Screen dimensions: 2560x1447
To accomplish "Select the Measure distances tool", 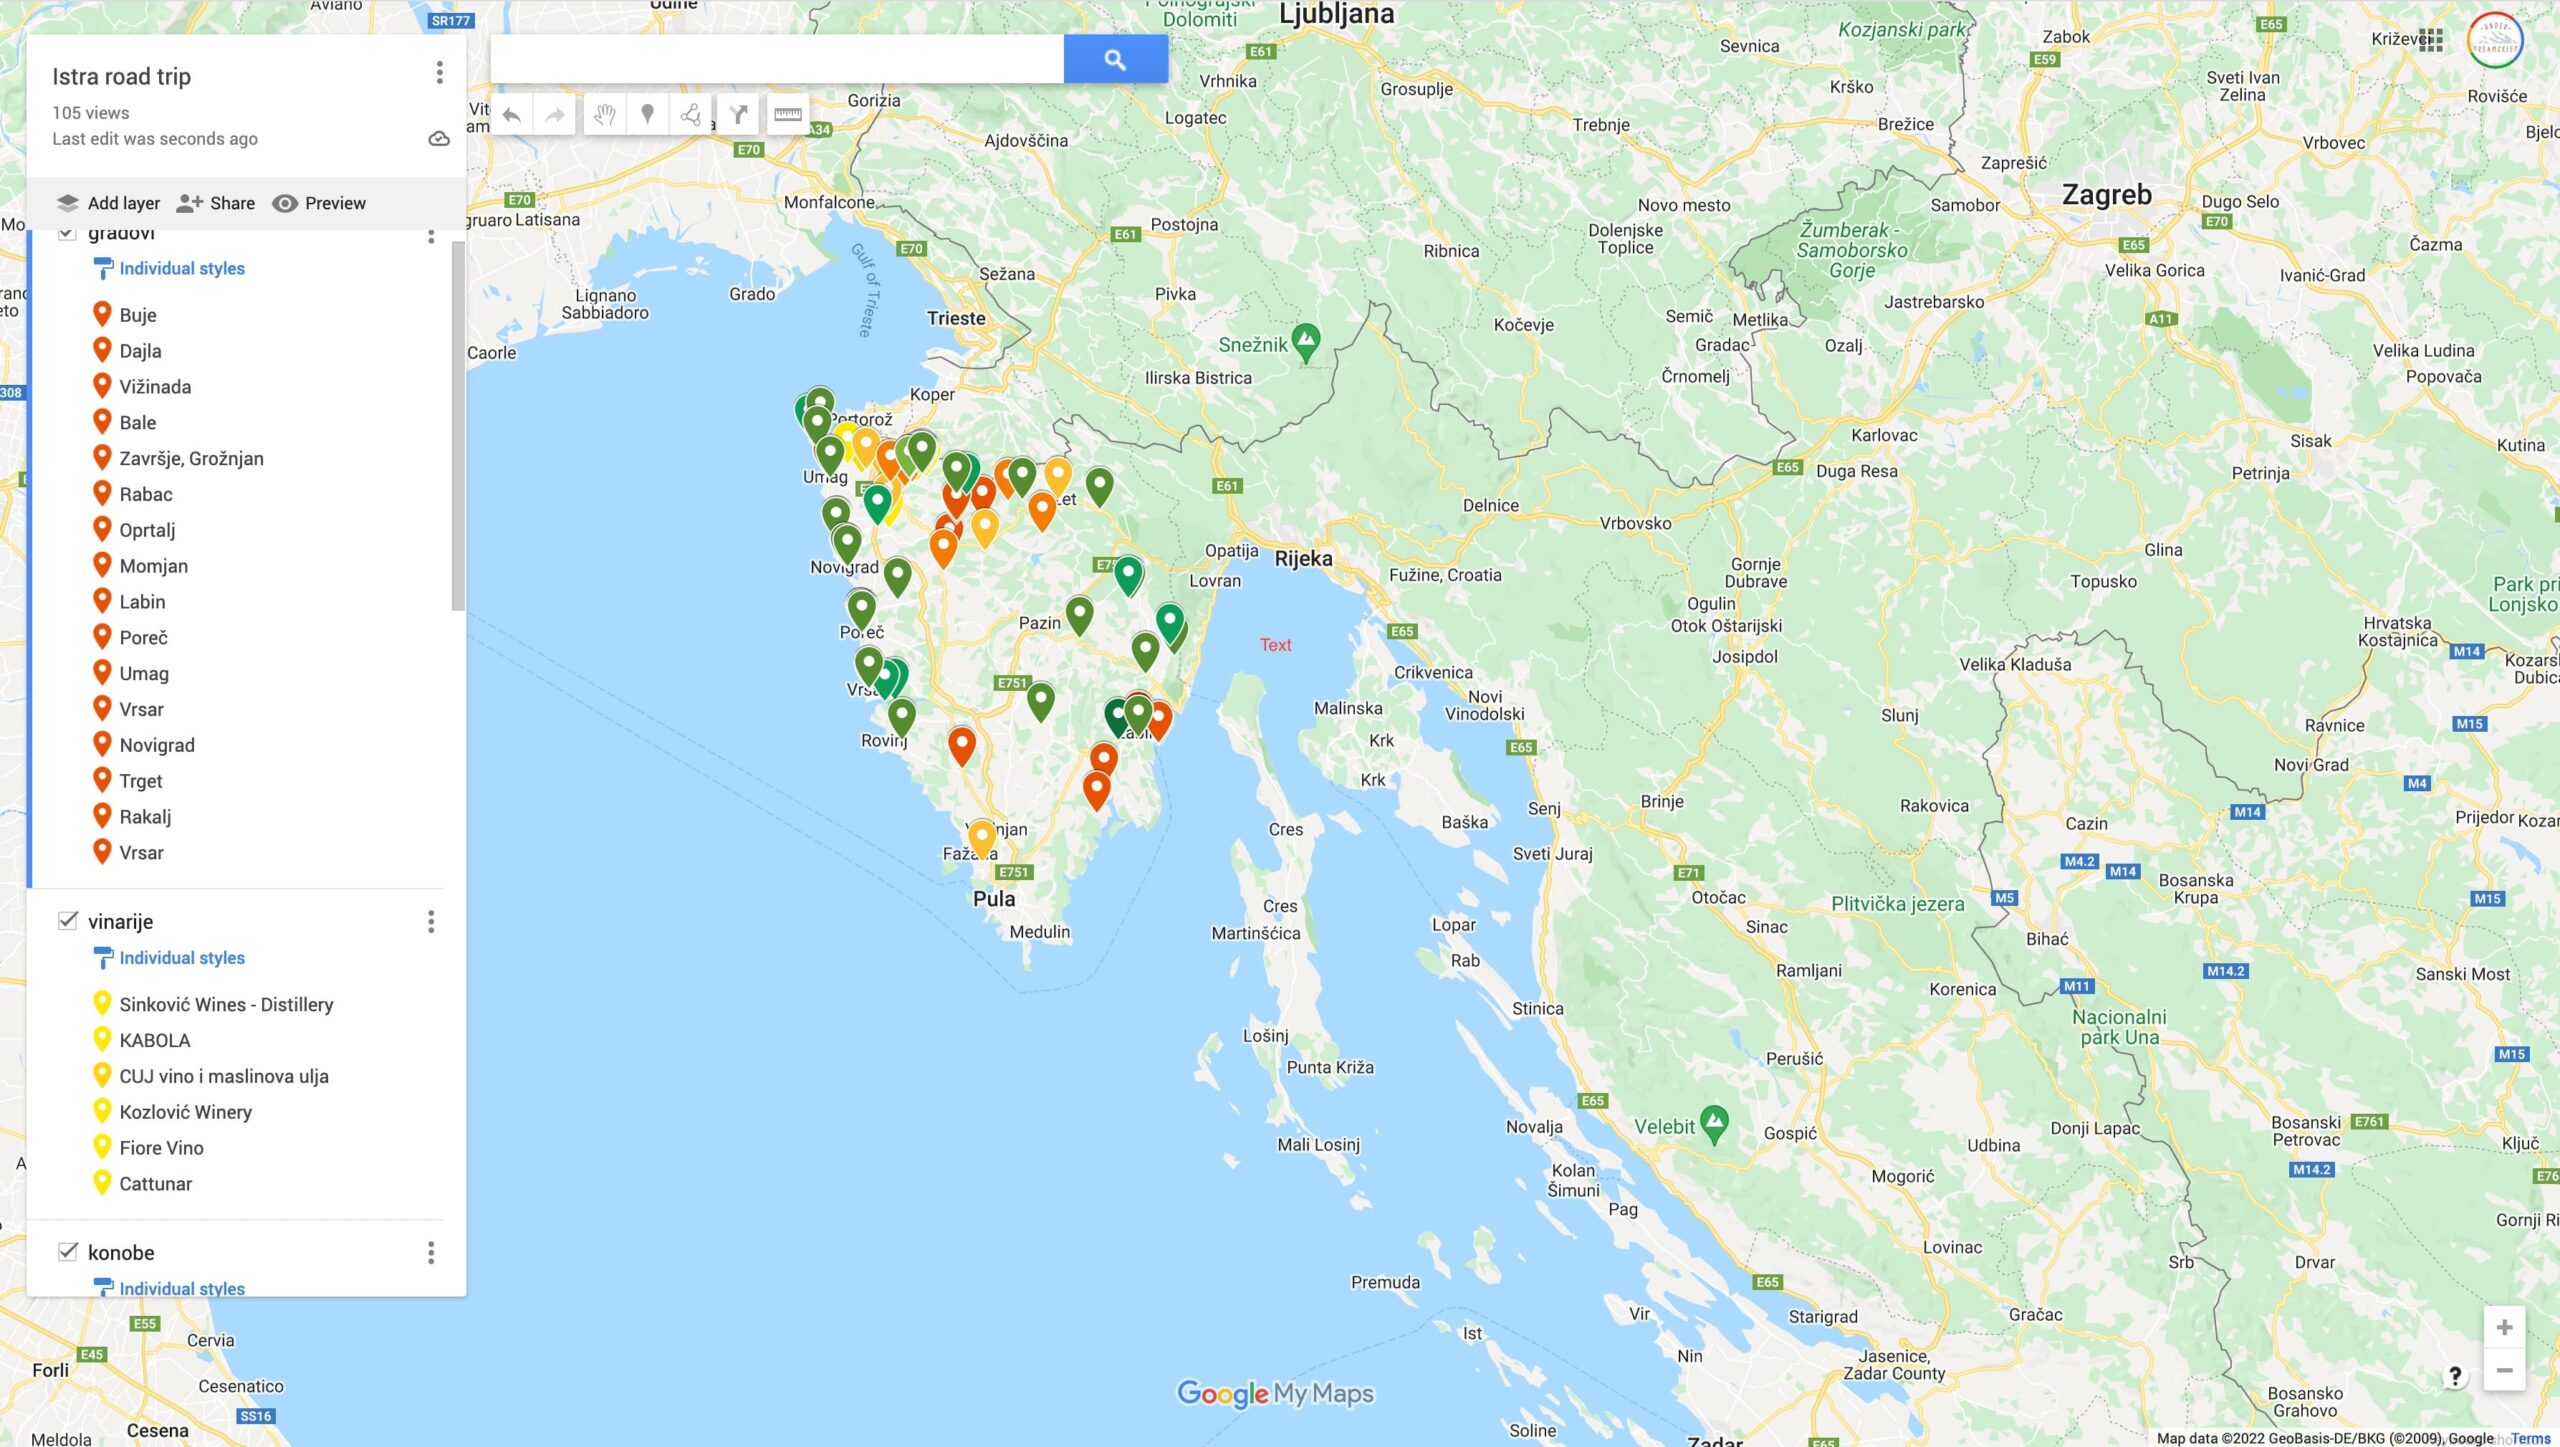I will [787, 113].
